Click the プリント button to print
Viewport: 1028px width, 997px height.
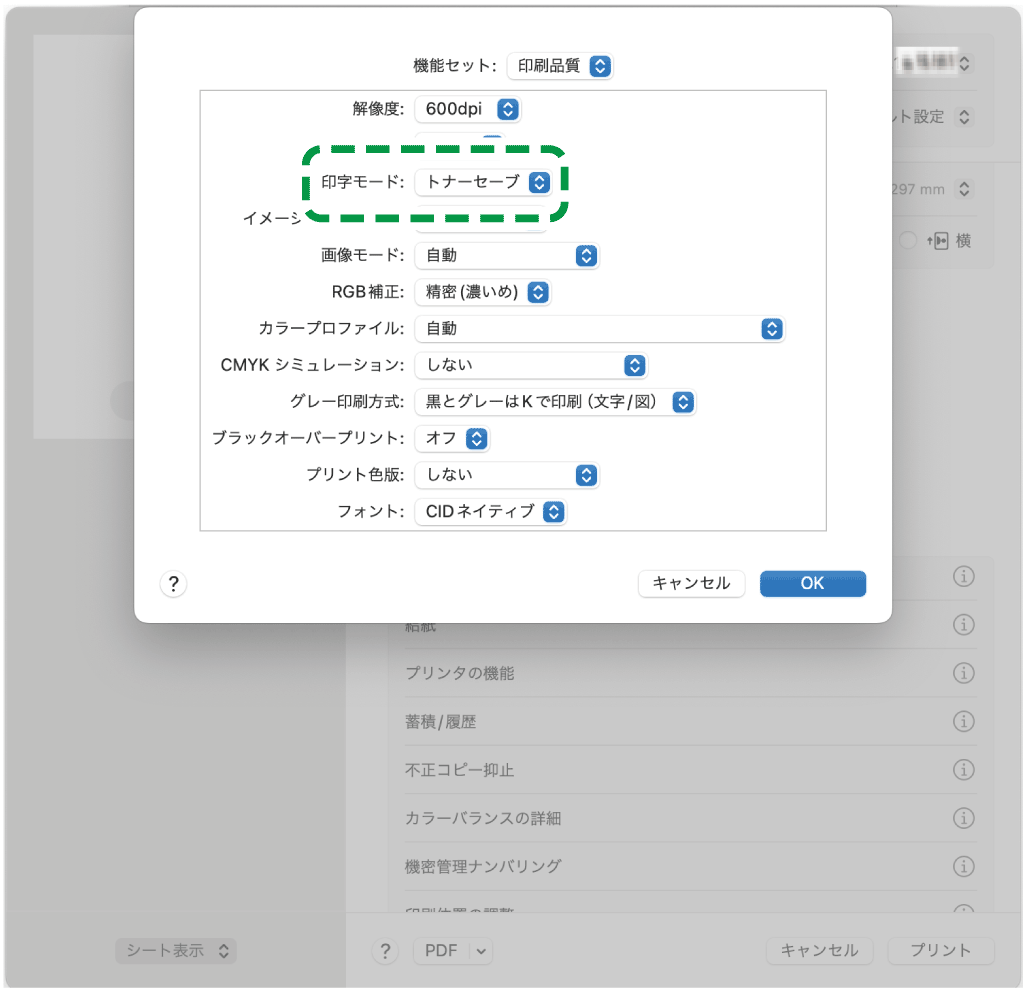[939, 951]
